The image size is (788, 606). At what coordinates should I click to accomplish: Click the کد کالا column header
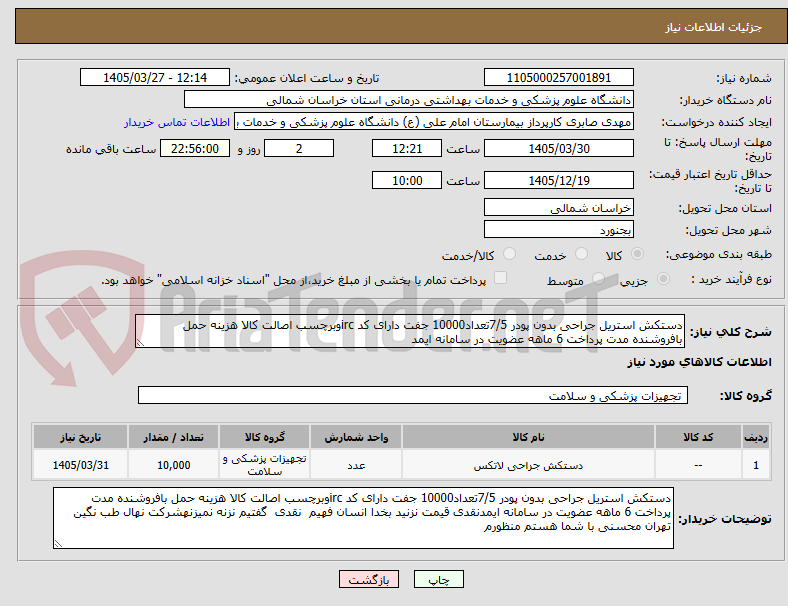tap(698, 437)
